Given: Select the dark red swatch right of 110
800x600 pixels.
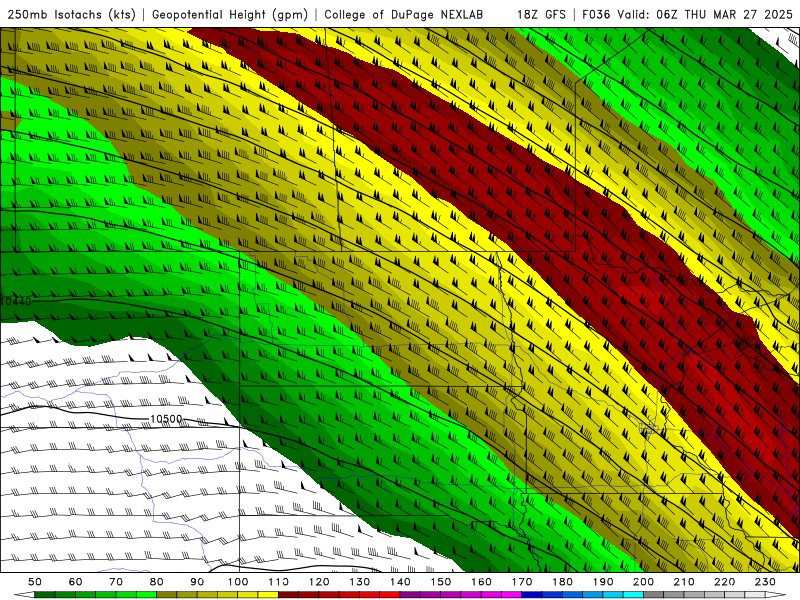Looking at the screenshot, I should (288, 595).
